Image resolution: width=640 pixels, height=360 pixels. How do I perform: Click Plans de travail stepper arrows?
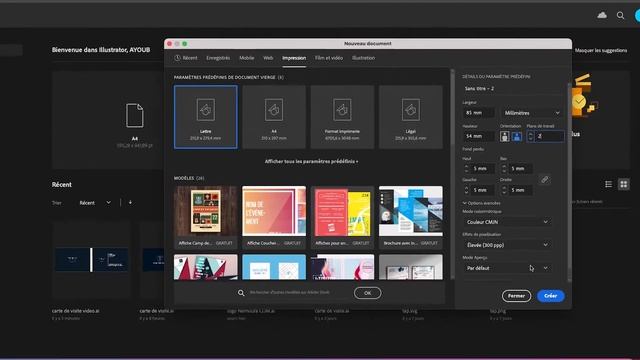531,136
